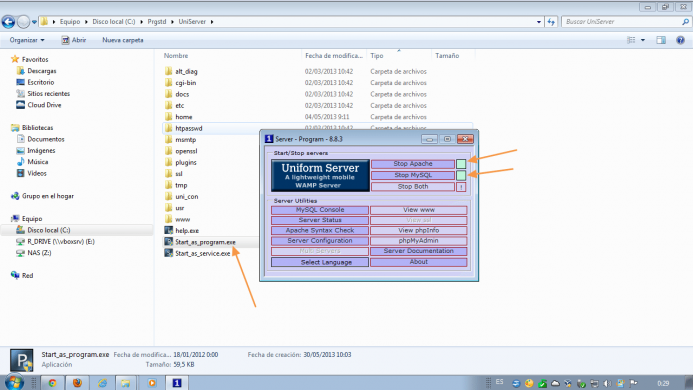Click Uniform Server title bar icon
Viewport: 693px width, 390px height.
[x=269, y=139]
